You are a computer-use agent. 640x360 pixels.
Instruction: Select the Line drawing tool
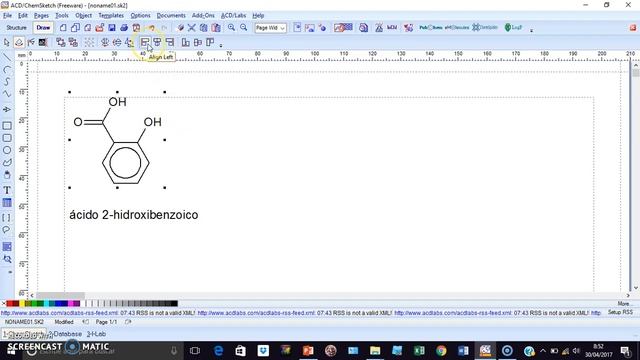(7, 57)
